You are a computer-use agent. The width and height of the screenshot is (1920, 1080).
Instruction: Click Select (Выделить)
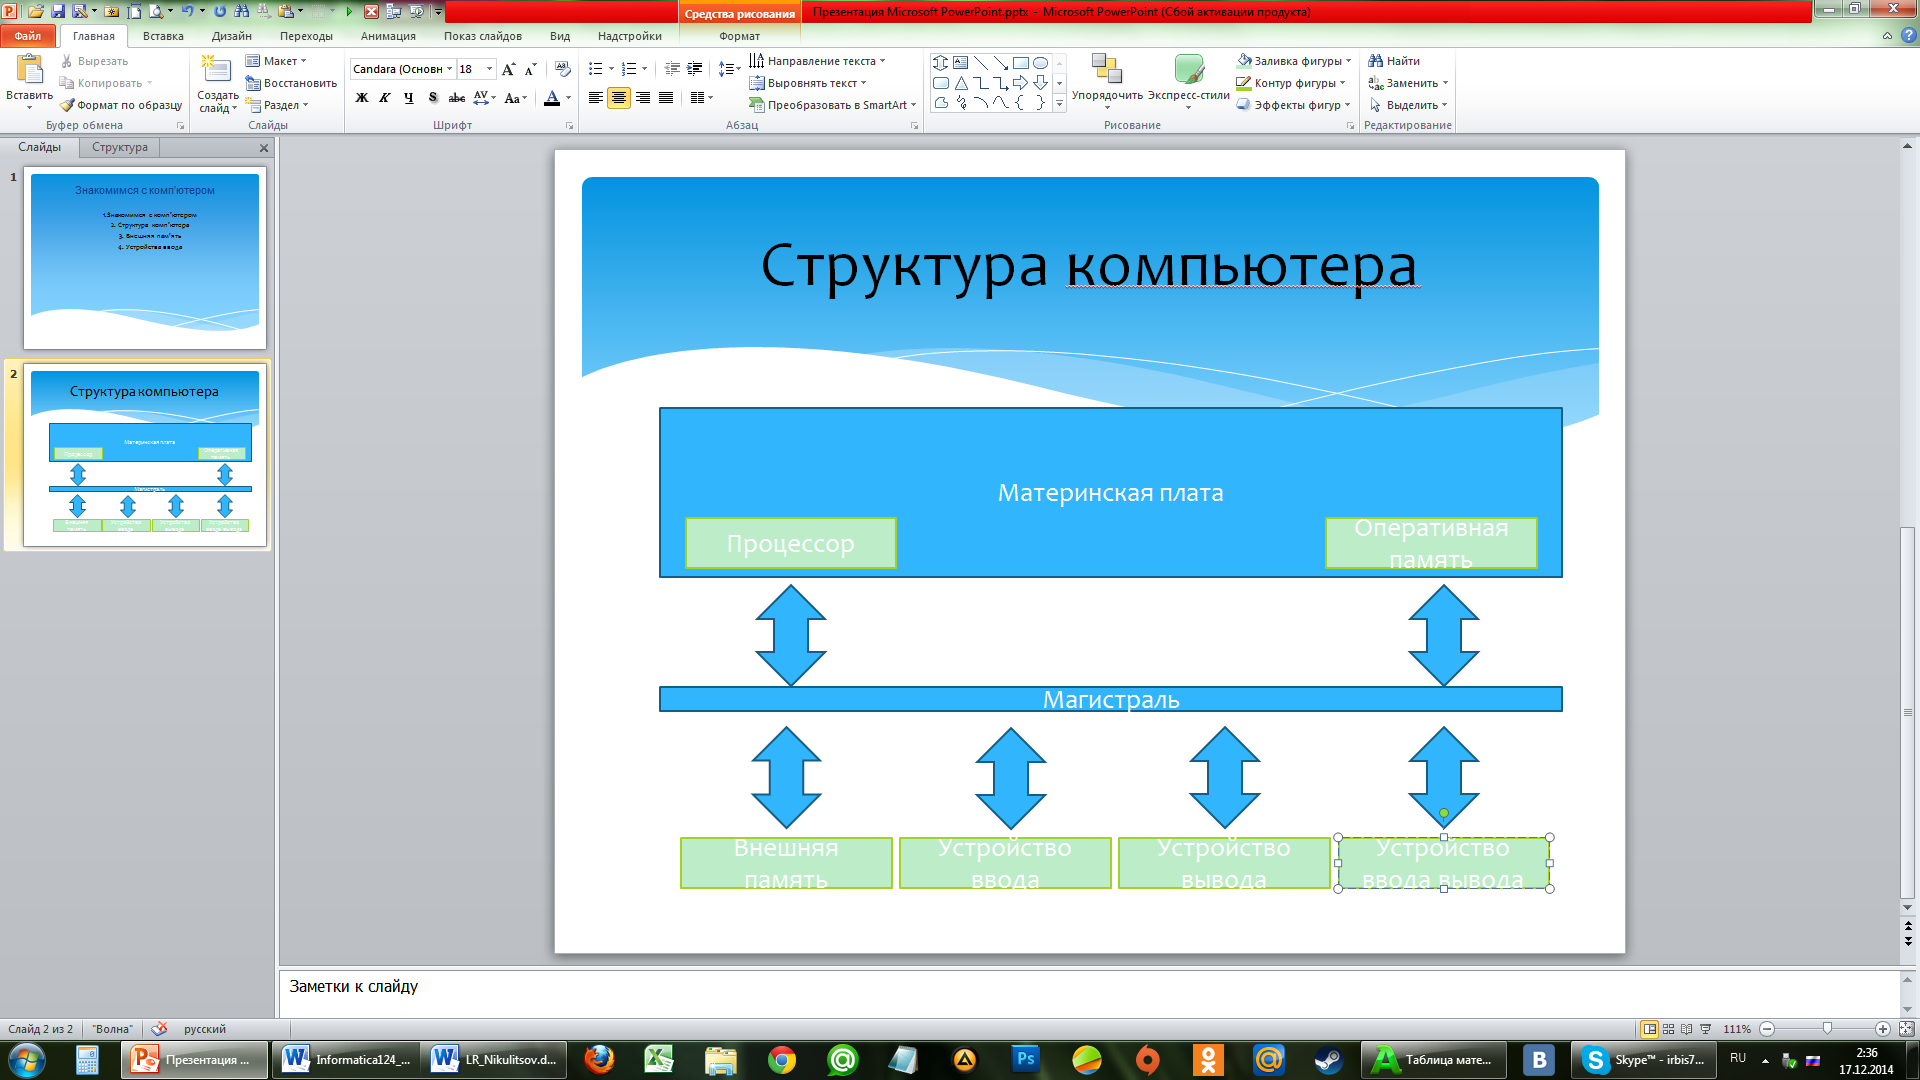click(1408, 105)
